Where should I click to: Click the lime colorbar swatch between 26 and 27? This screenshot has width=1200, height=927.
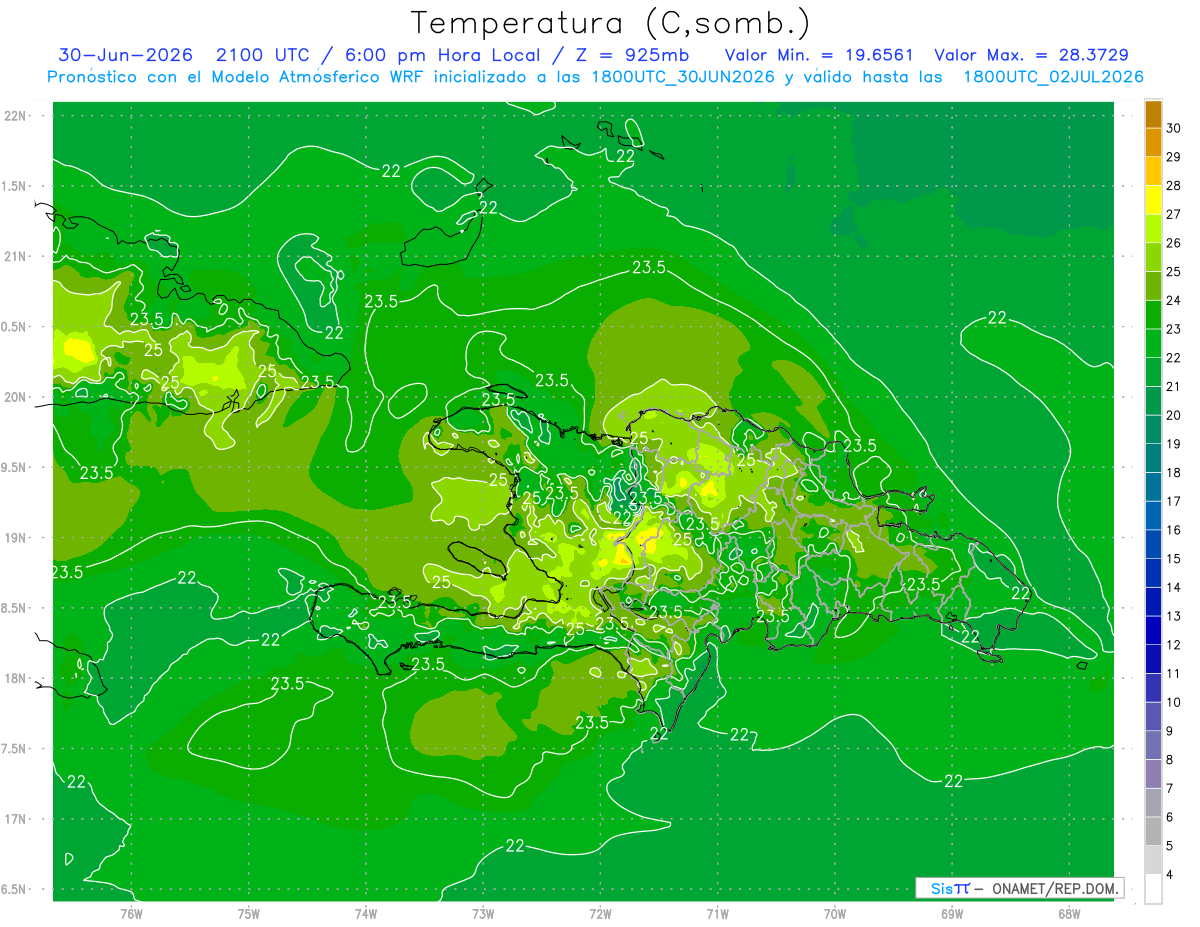click(x=1153, y=229)
